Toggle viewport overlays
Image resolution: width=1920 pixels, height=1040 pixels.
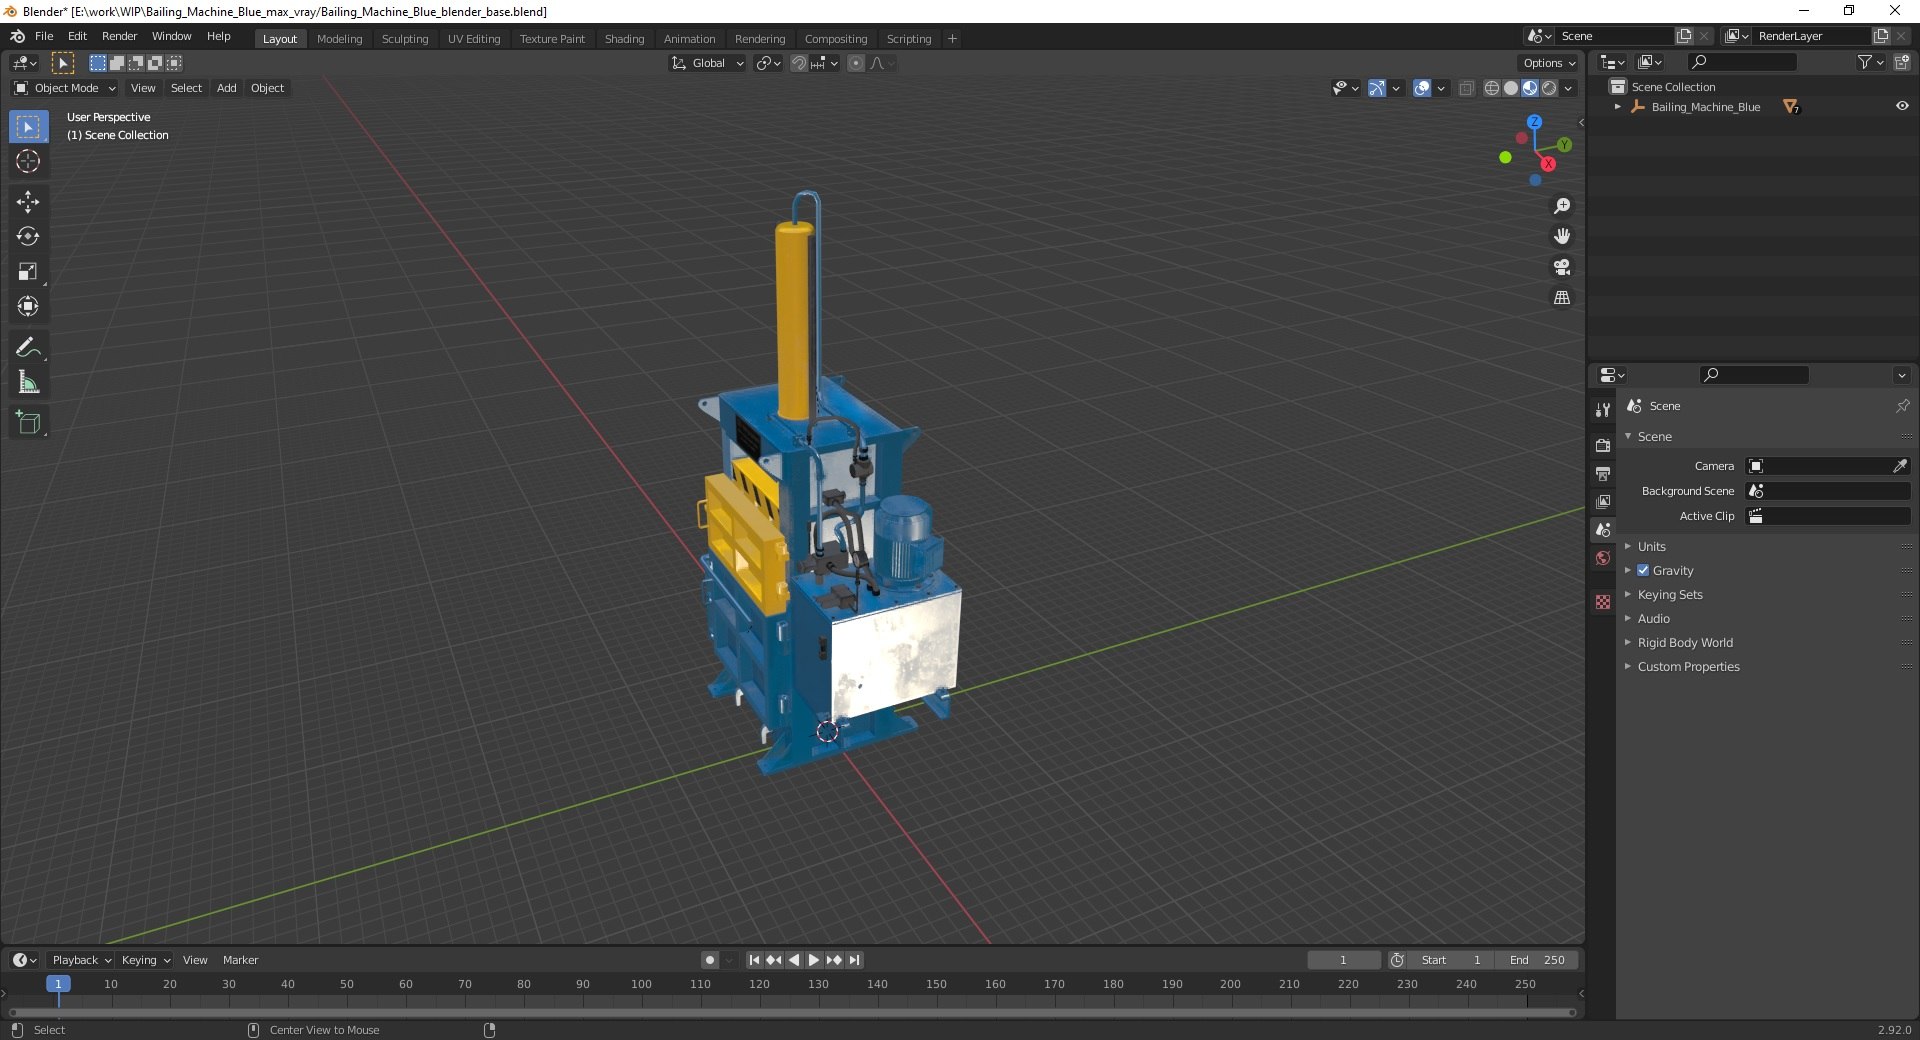tap(1422, 88)
